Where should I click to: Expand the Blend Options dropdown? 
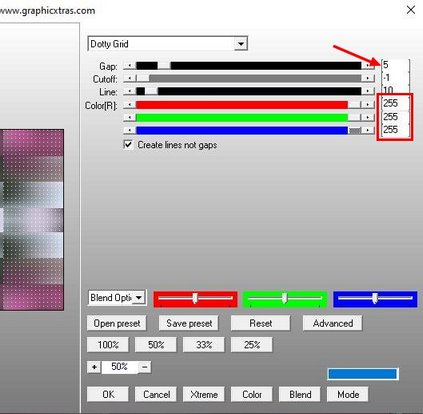139,297
